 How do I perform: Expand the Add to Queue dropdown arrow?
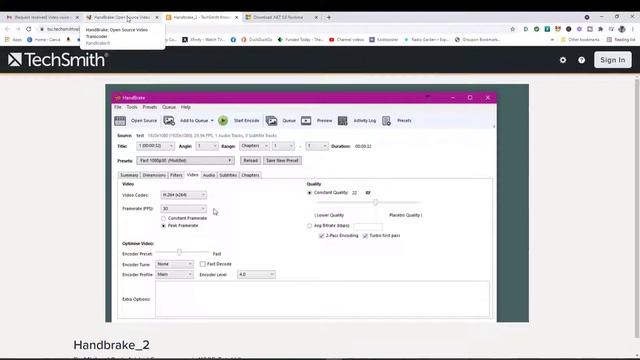pos(212,121)
